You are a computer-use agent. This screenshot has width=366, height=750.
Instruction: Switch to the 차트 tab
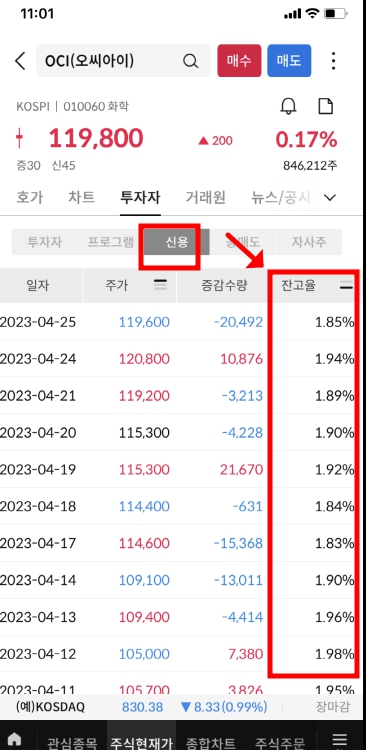click(81, 197)
